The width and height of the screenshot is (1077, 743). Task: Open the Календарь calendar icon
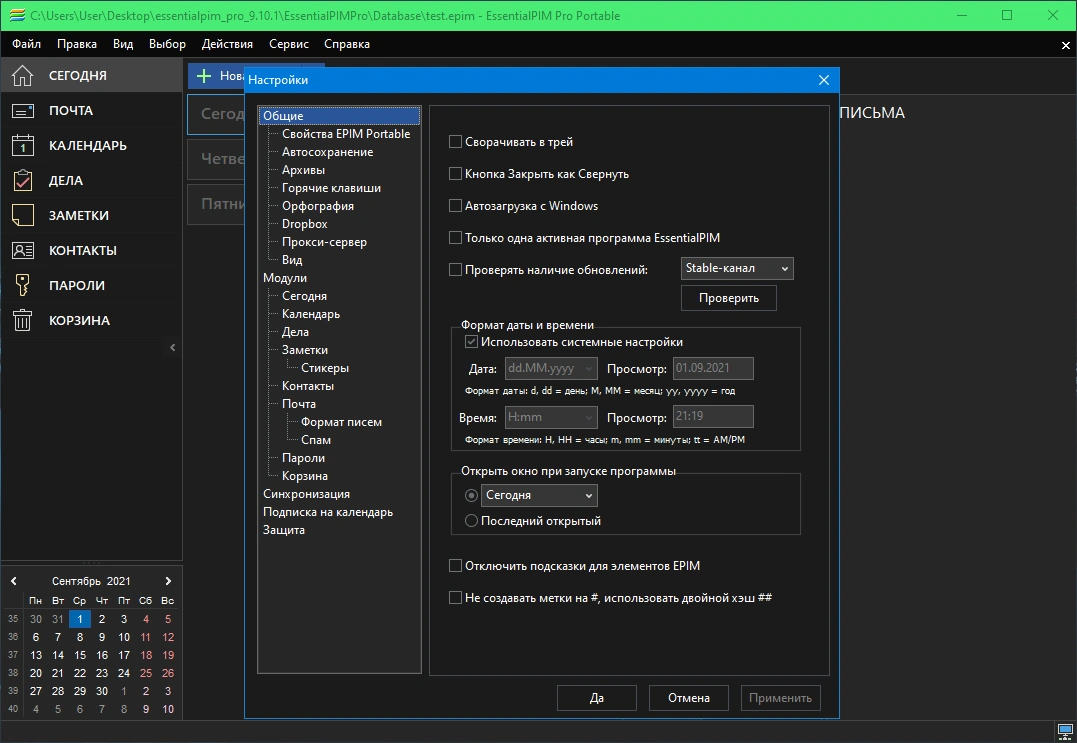pos(23,146)
